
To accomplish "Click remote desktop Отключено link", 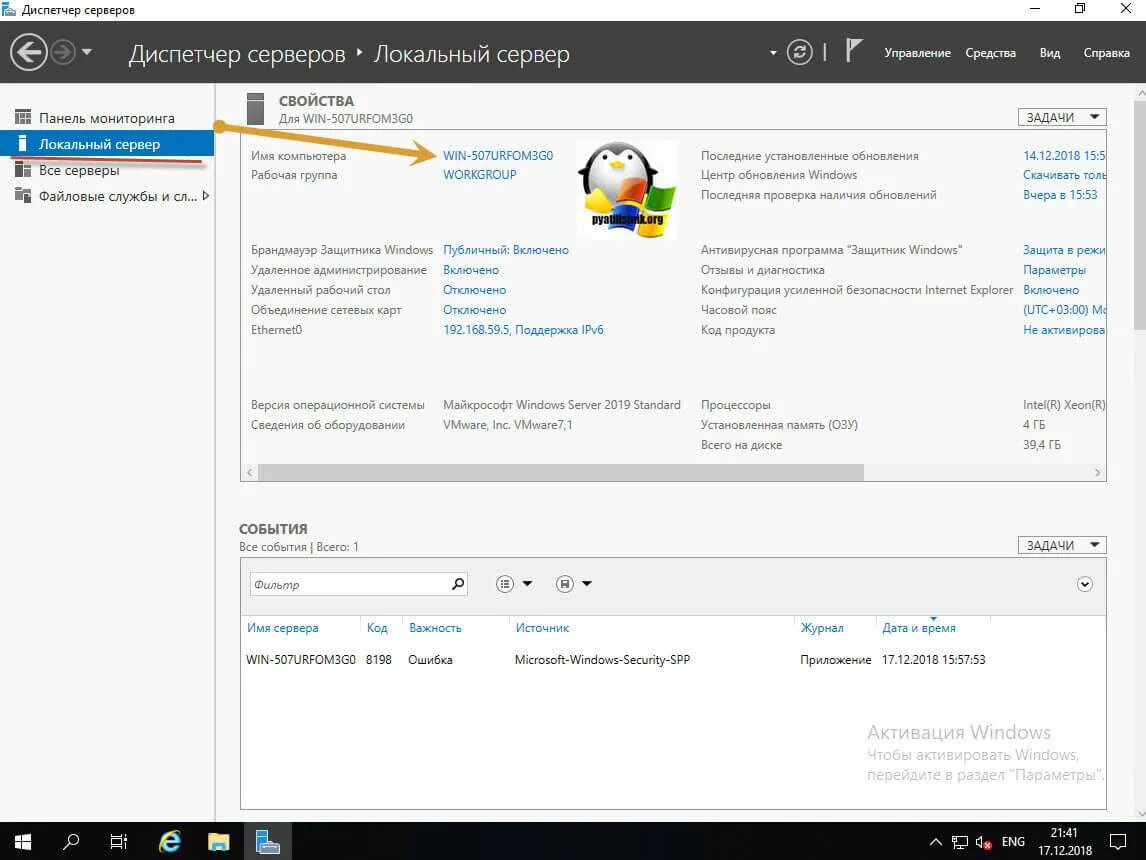I will (x=474, y=290).
